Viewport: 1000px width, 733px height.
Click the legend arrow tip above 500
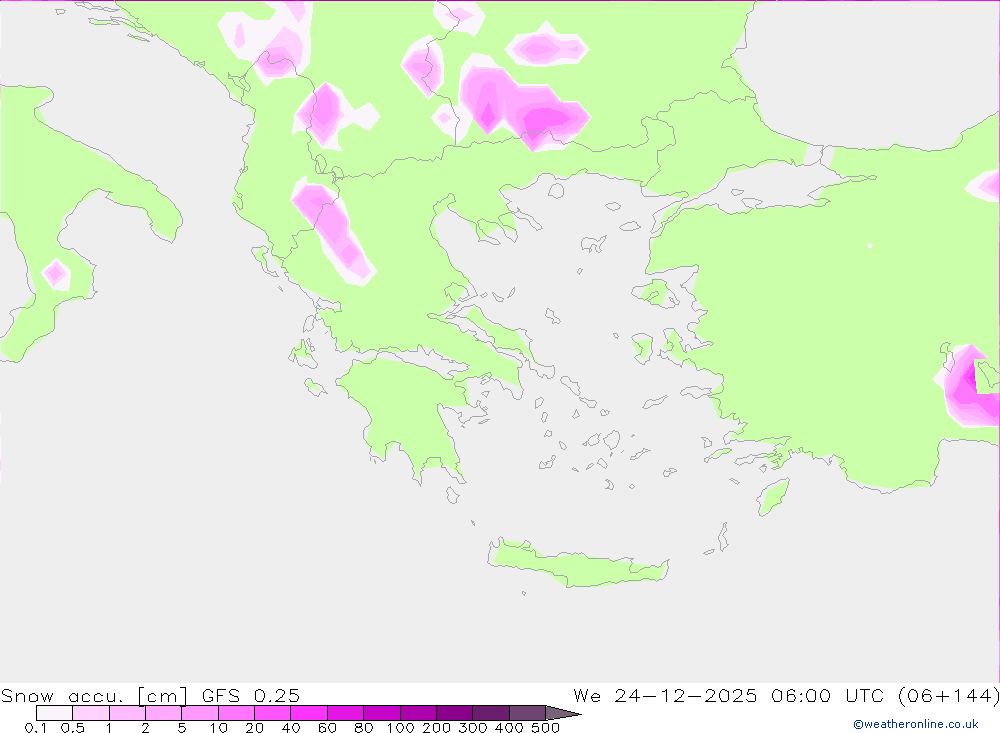[564, 713]
